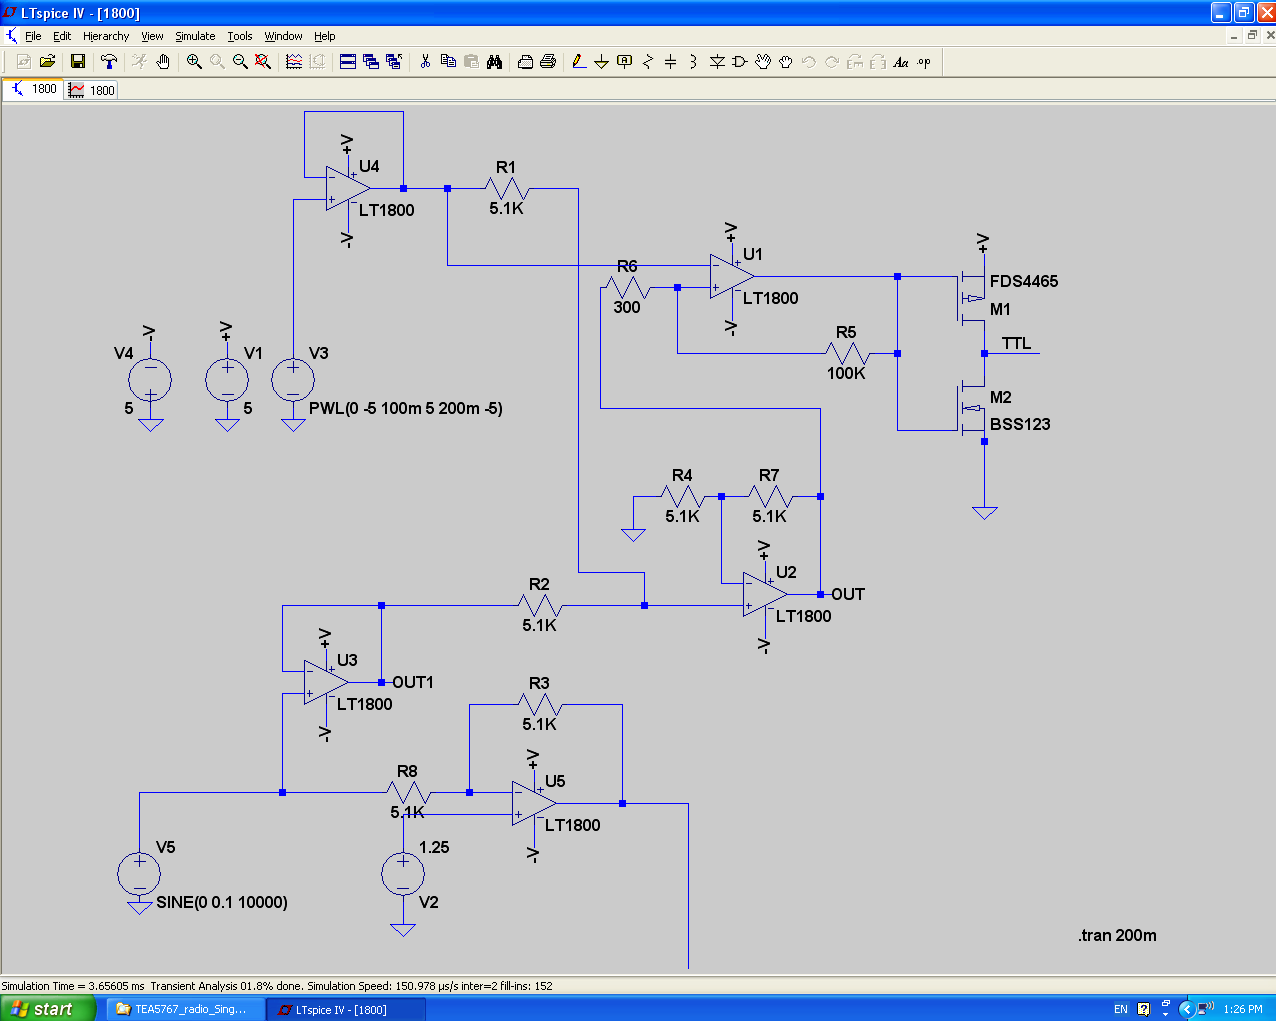
Task: Select the V3 voltage source symbol
Action: 293,381
